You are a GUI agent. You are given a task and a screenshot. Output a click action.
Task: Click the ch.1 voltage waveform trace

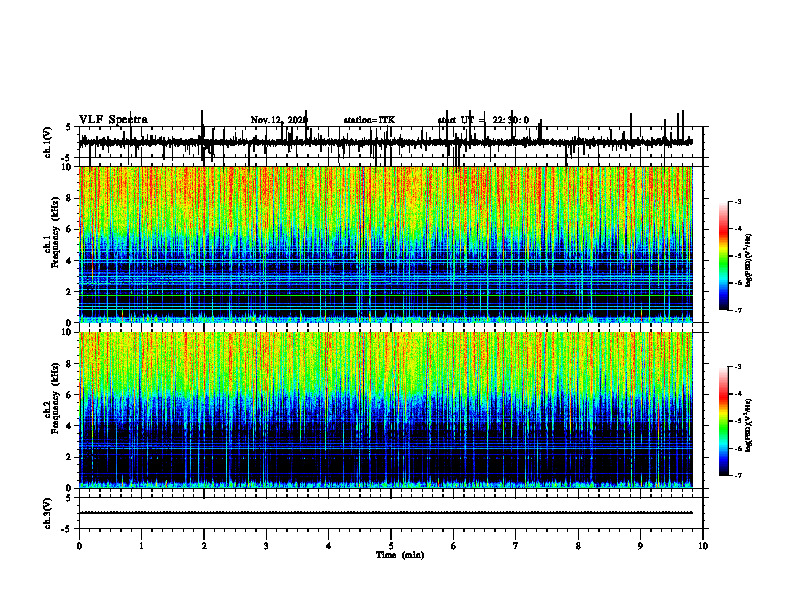386,142
